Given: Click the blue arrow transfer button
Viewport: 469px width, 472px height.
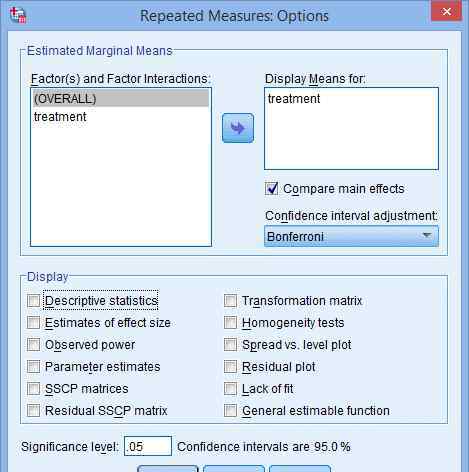Looking at the screenshot, I should [238, 128].
